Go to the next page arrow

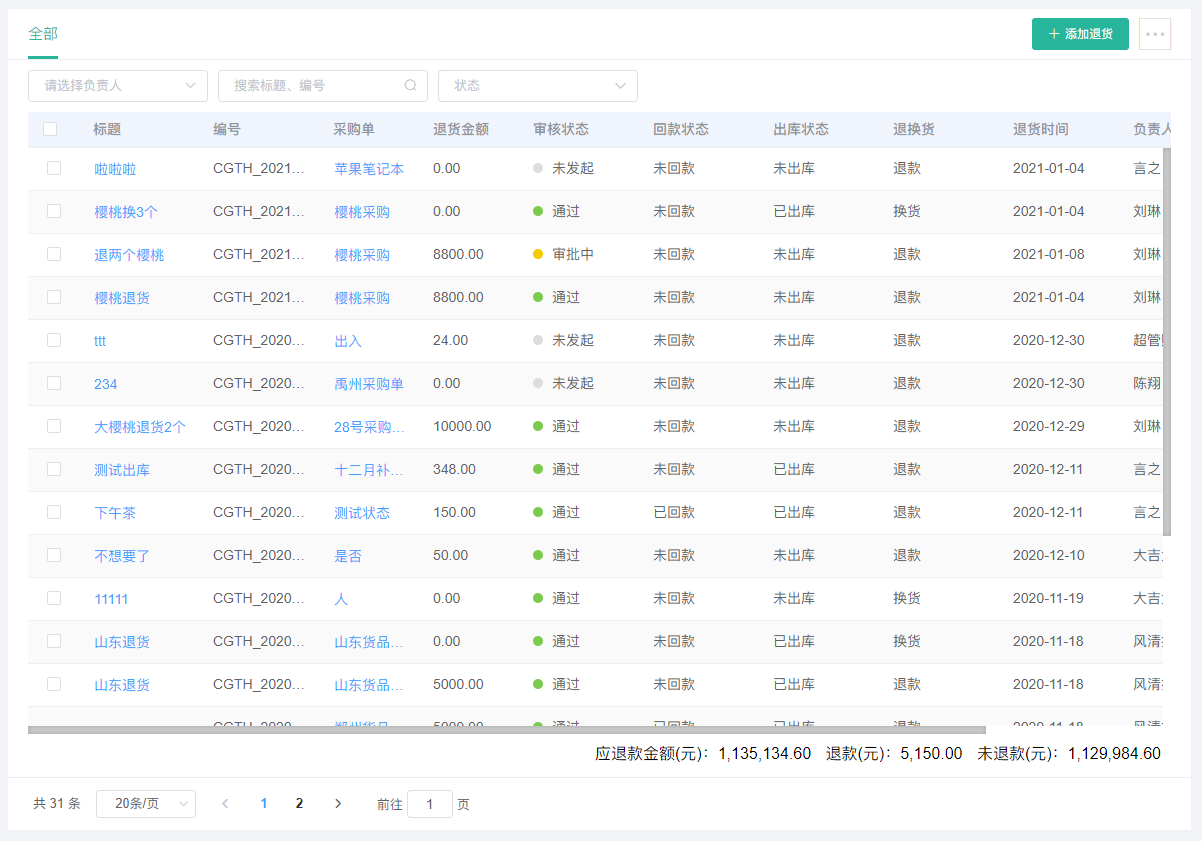[x=338, y=803]
